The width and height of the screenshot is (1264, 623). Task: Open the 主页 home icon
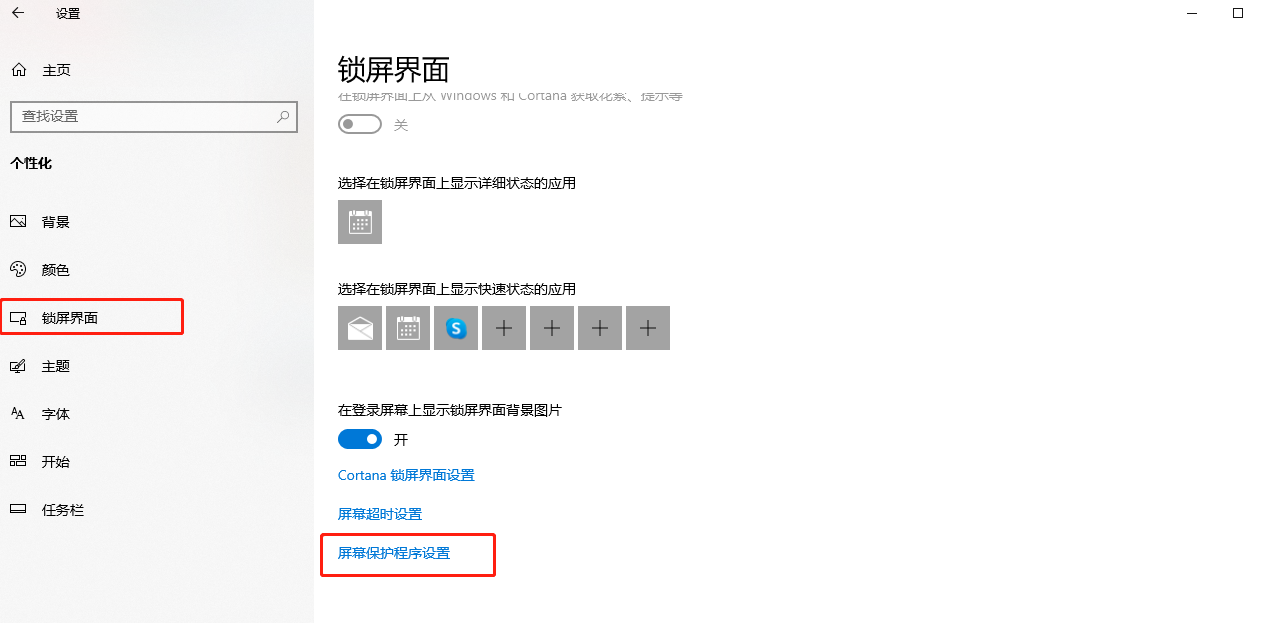(18, 70)
